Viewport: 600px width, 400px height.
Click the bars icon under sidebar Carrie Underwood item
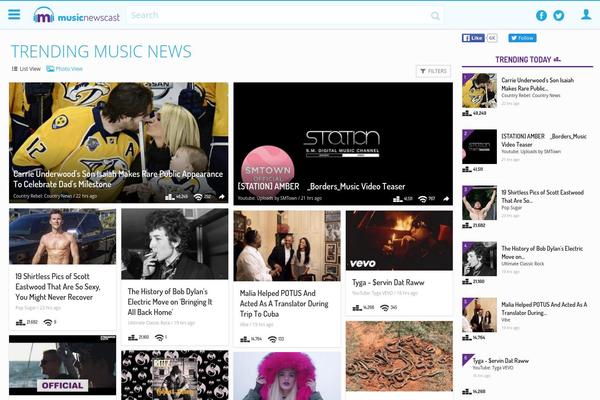466,113
